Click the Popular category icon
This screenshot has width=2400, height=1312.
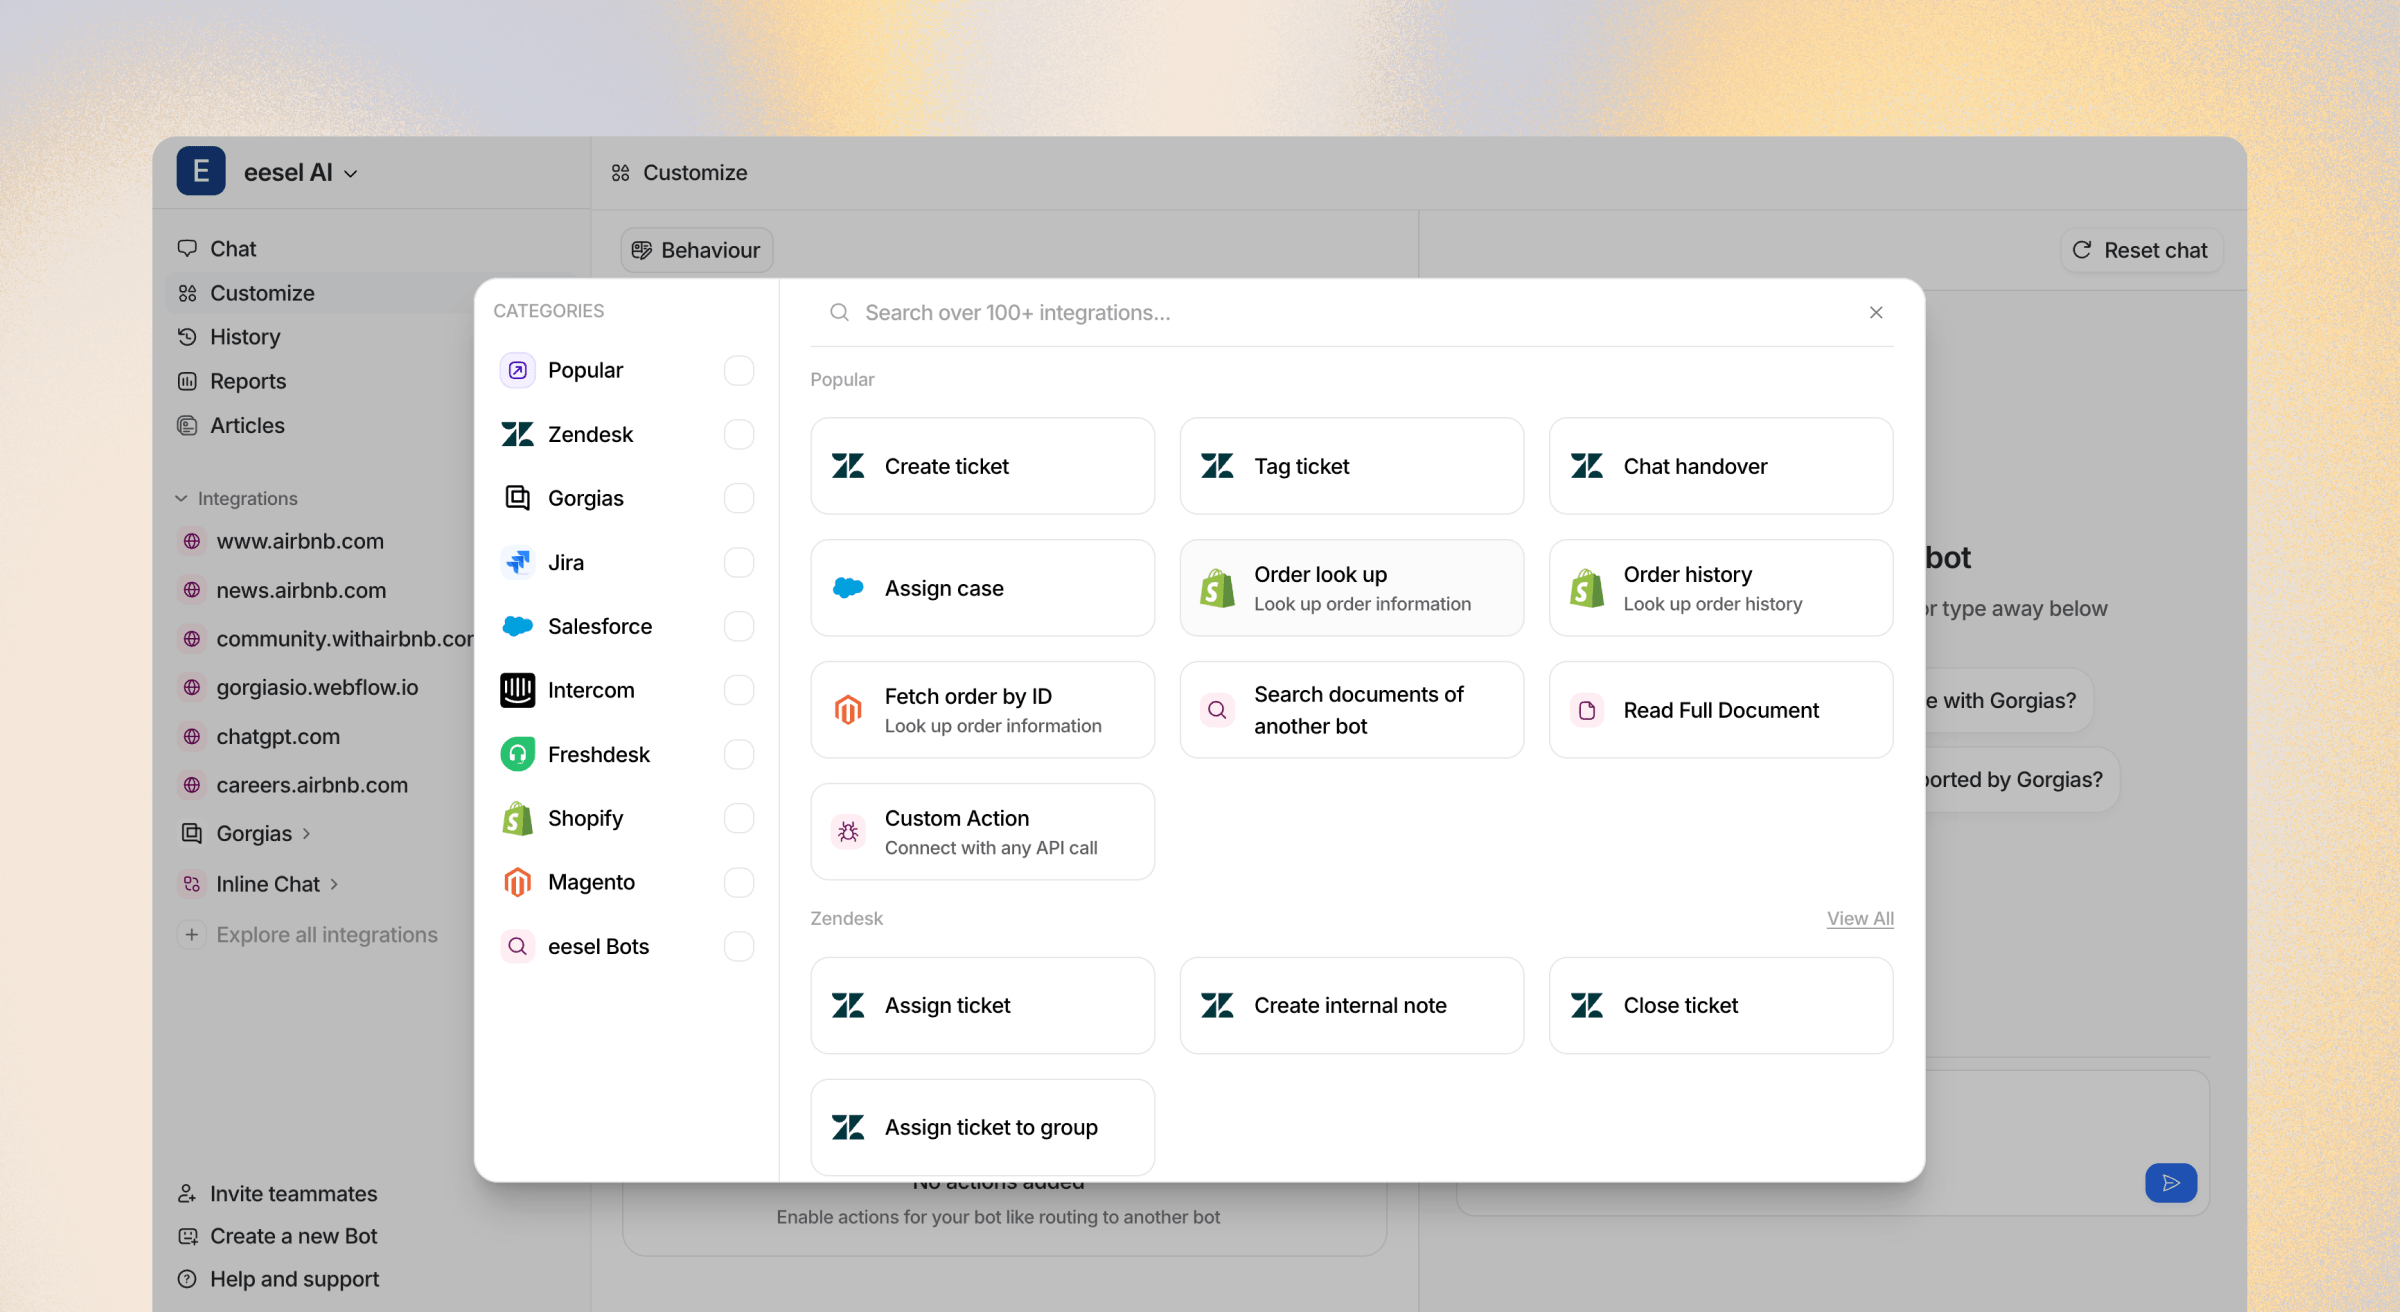[x=517, y=371]
